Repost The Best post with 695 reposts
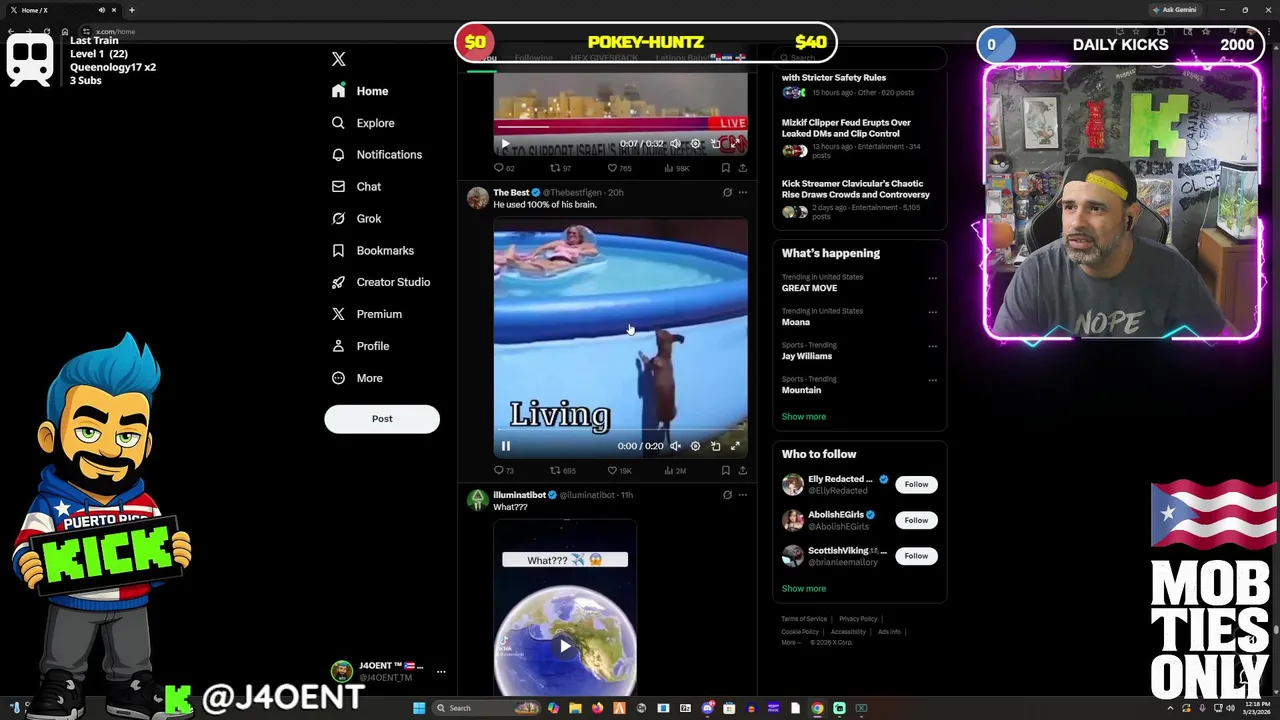 (563, 471)
